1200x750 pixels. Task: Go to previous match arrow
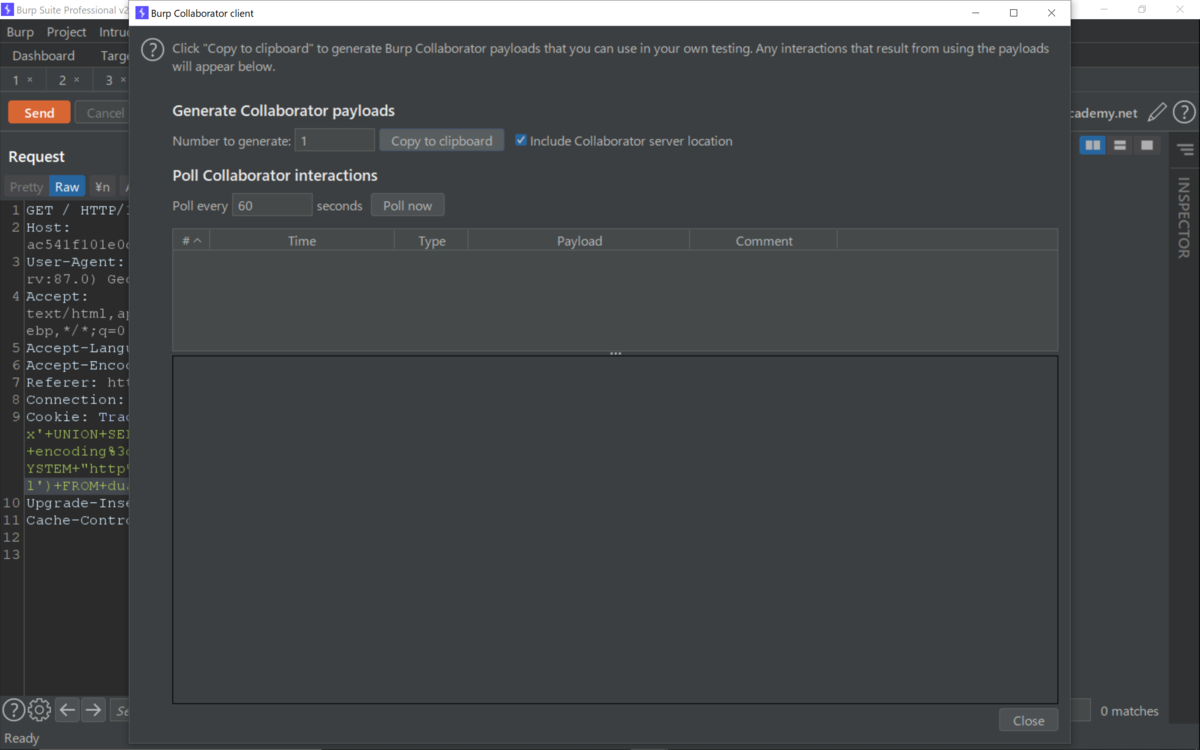(x=67, y=710)
